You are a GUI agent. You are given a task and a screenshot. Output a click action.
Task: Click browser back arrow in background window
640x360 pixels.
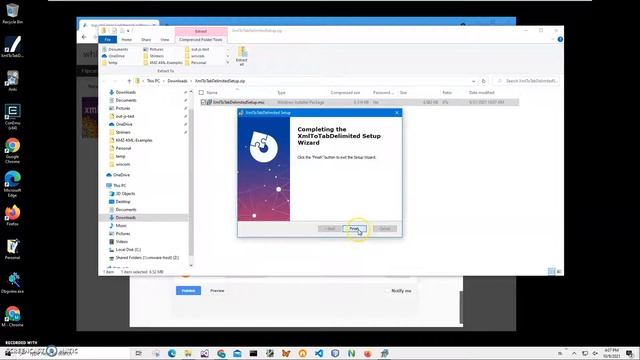click(x=84, y=37)
